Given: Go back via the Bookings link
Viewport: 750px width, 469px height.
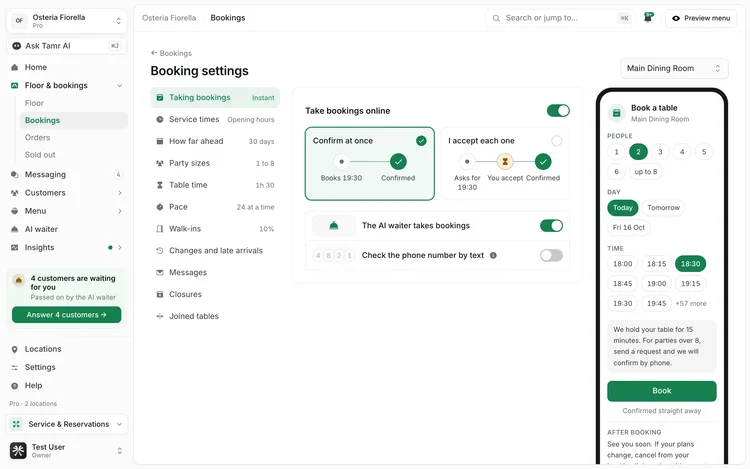Looking at the screenshot, I should point(171,53).
